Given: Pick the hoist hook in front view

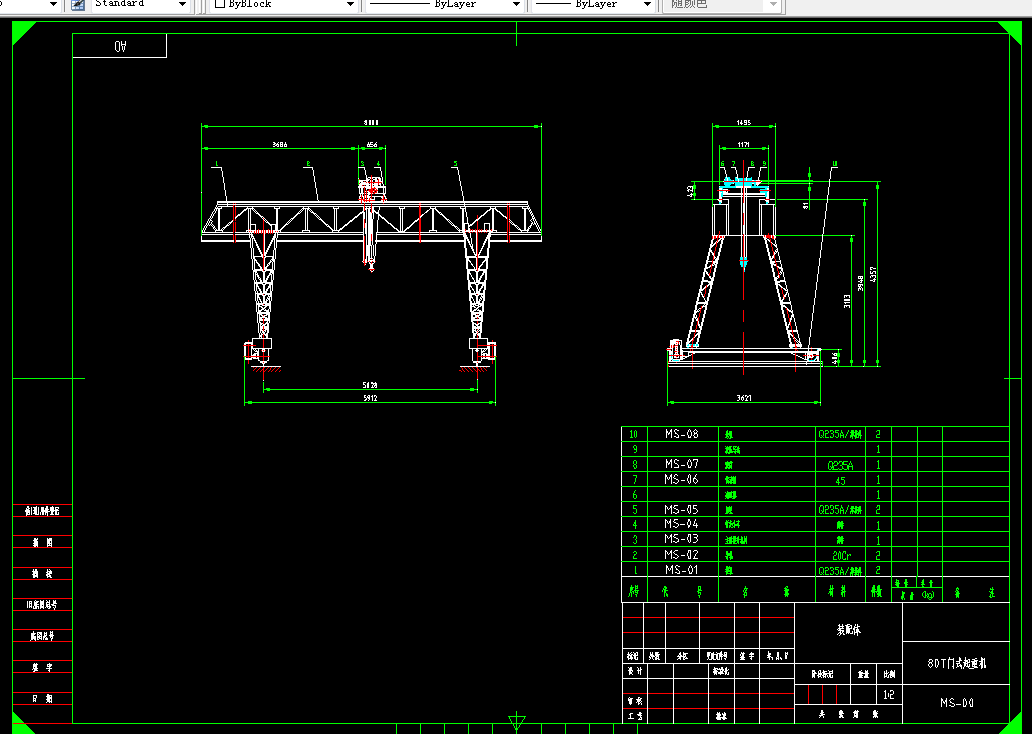Looking at the screenshot, I should click(371, 265).
